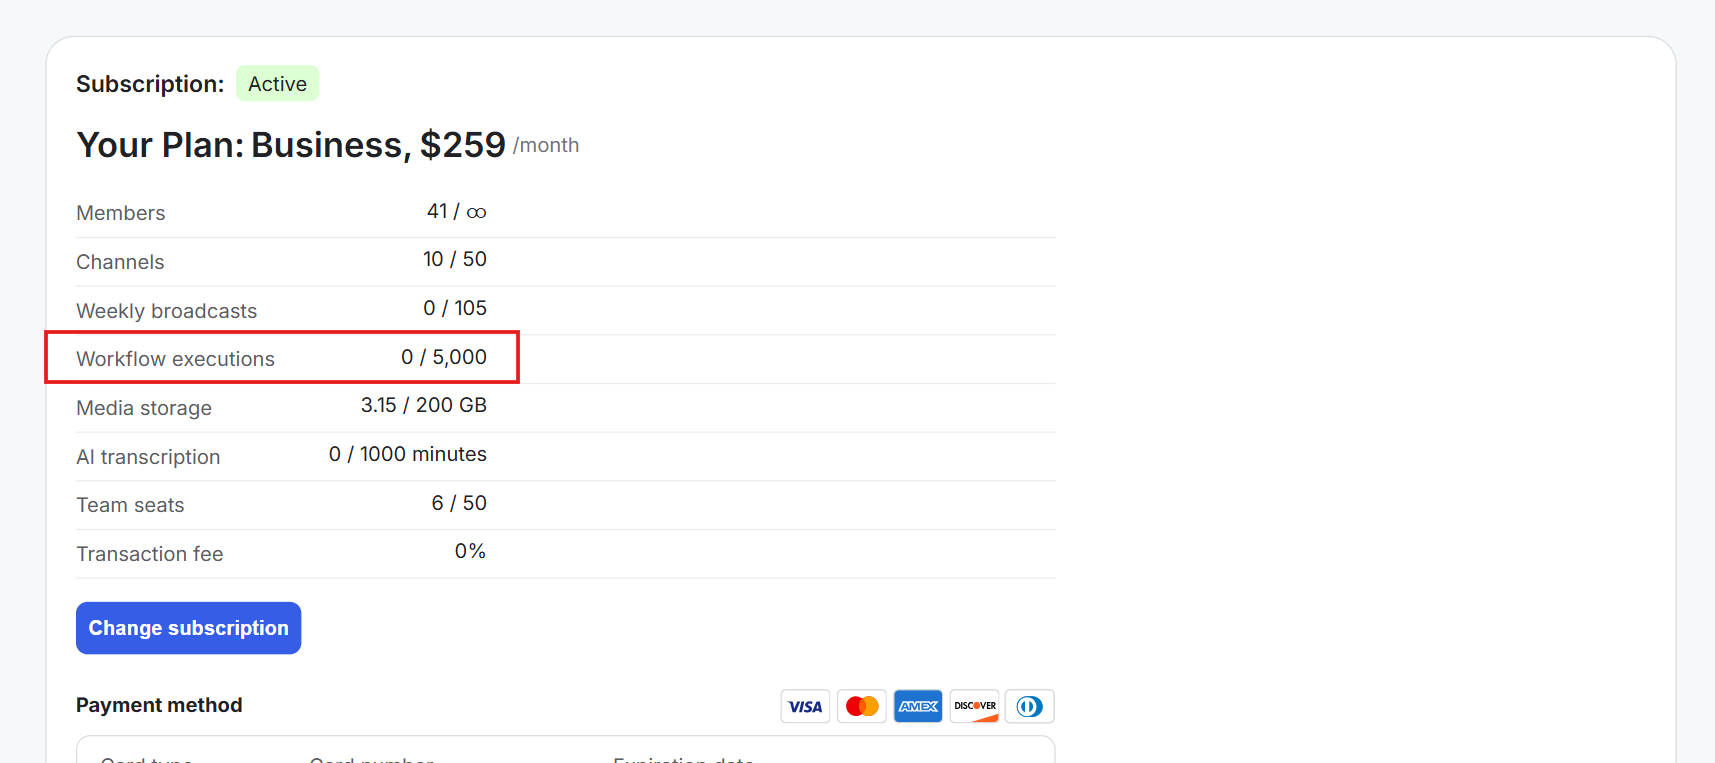This screenshot has width=1715, height=763.
Task: Click the Team seats 6 / 50 value
Action: [459, 503]
